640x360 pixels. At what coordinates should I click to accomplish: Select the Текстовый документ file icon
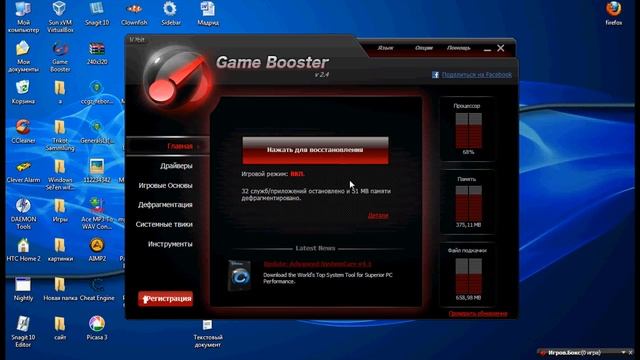click(208, 334)
